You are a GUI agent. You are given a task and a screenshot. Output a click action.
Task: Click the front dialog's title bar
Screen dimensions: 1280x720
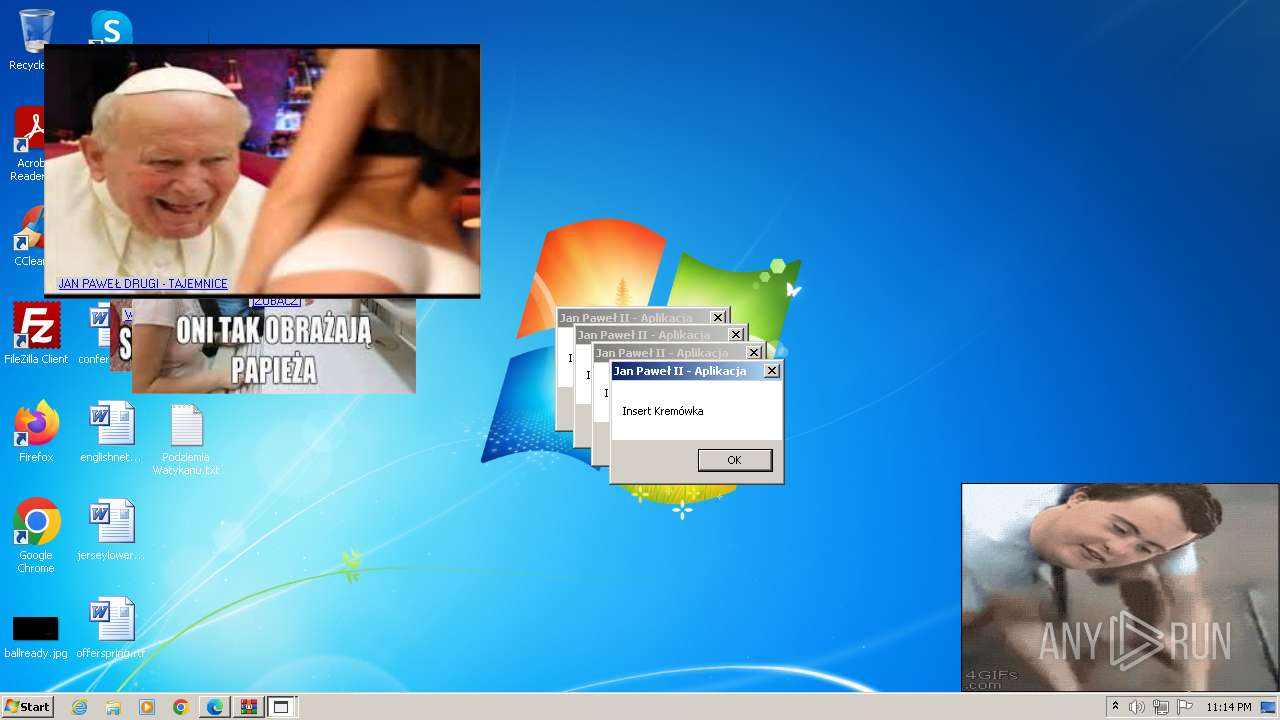pyautogui.click(x=696, y=371)
